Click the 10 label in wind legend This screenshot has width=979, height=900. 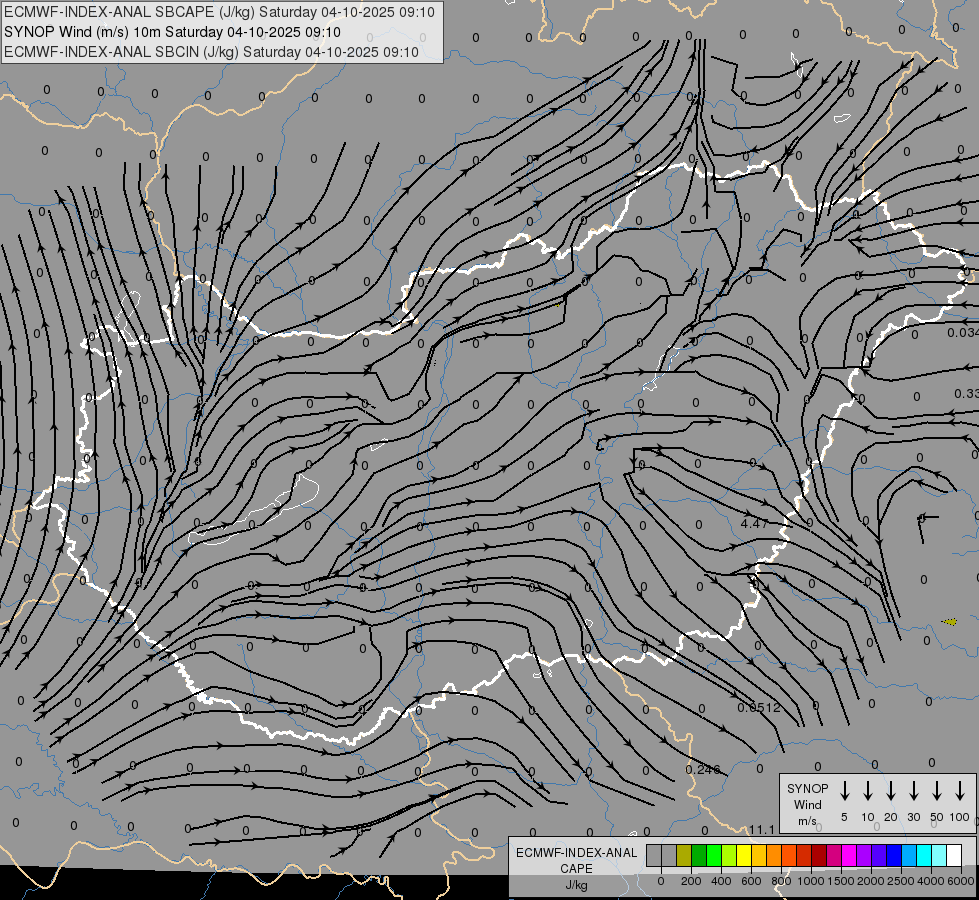tap(868, 817)
